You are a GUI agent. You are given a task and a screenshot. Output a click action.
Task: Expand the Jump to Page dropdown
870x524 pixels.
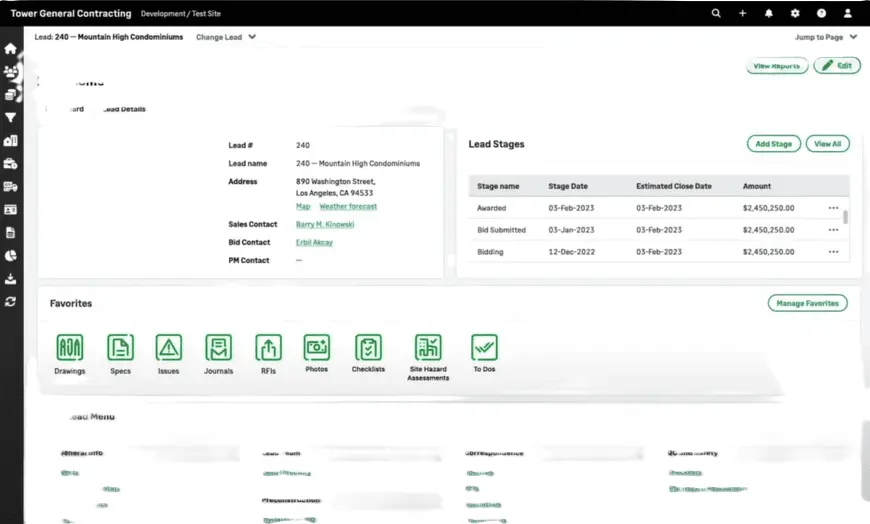(x=826, y=37)
